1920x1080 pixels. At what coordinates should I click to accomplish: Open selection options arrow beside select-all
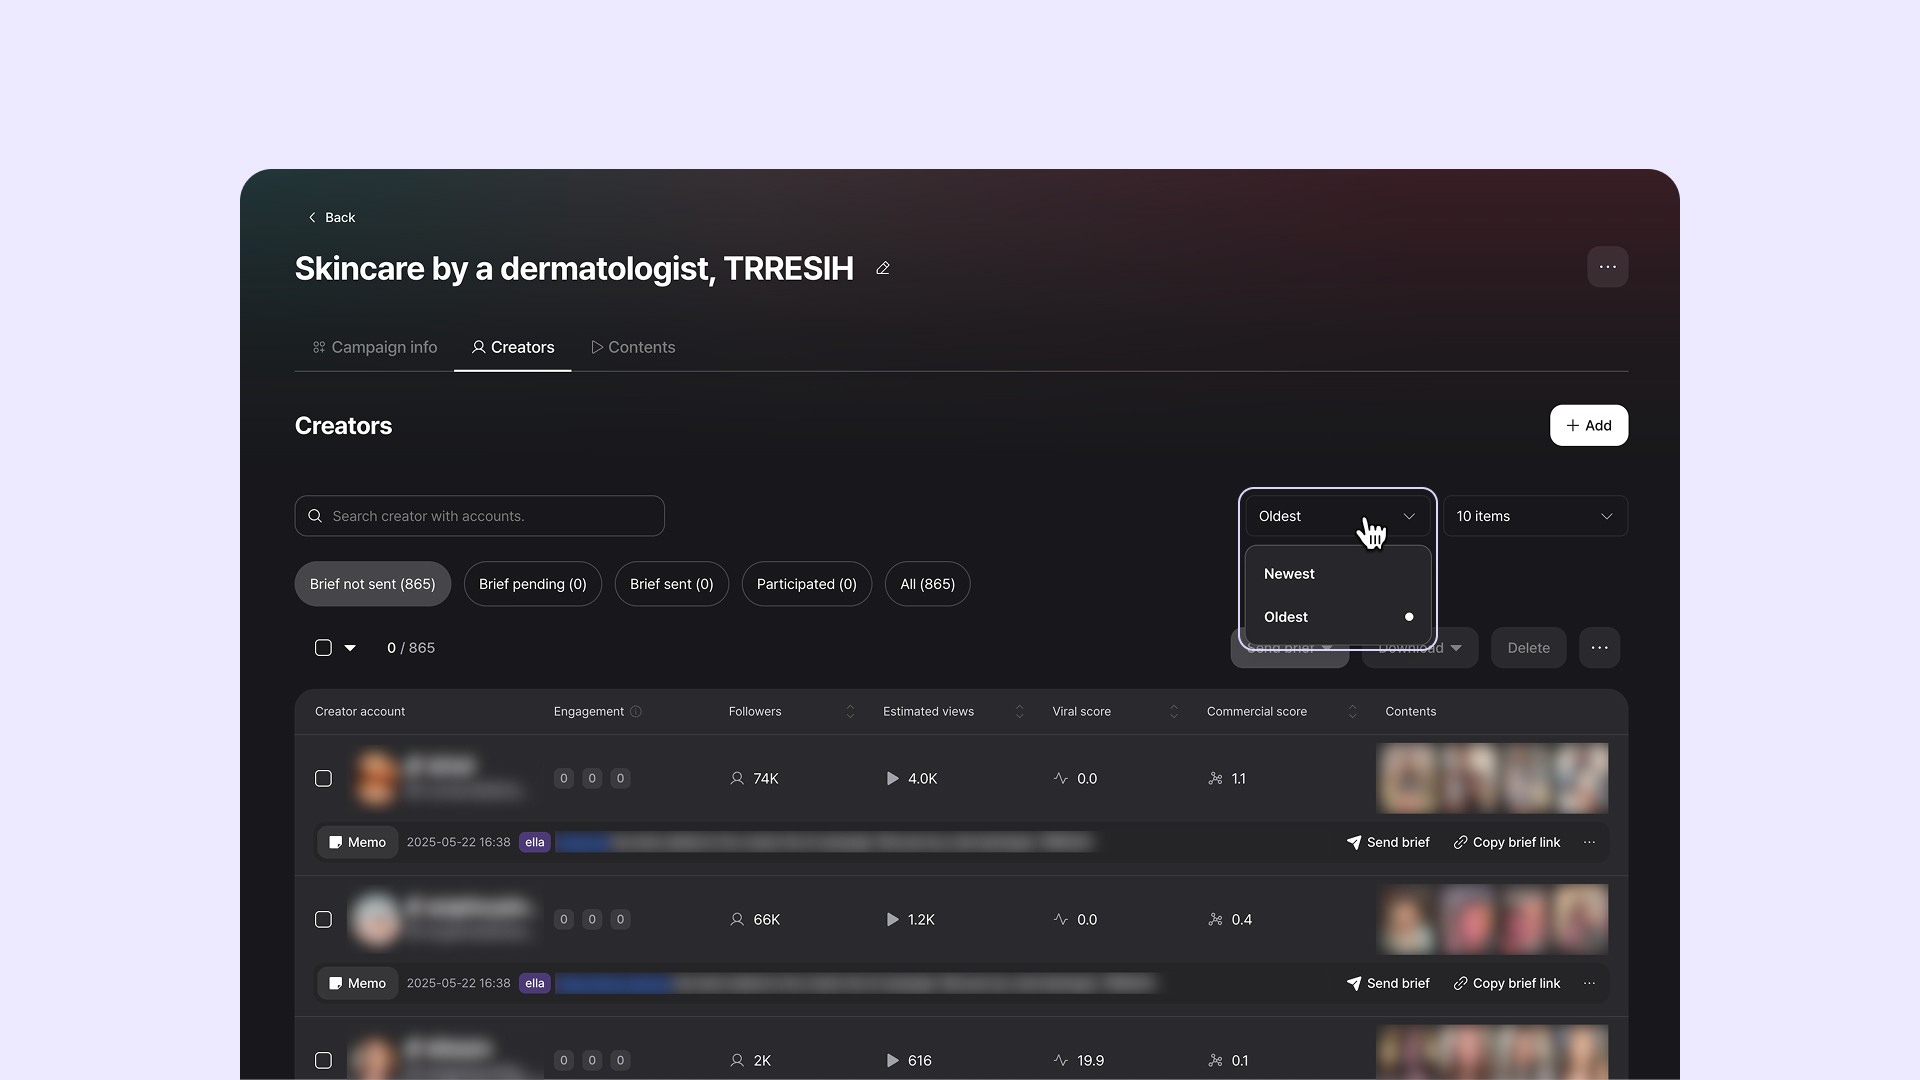click(x=350, y=648)
